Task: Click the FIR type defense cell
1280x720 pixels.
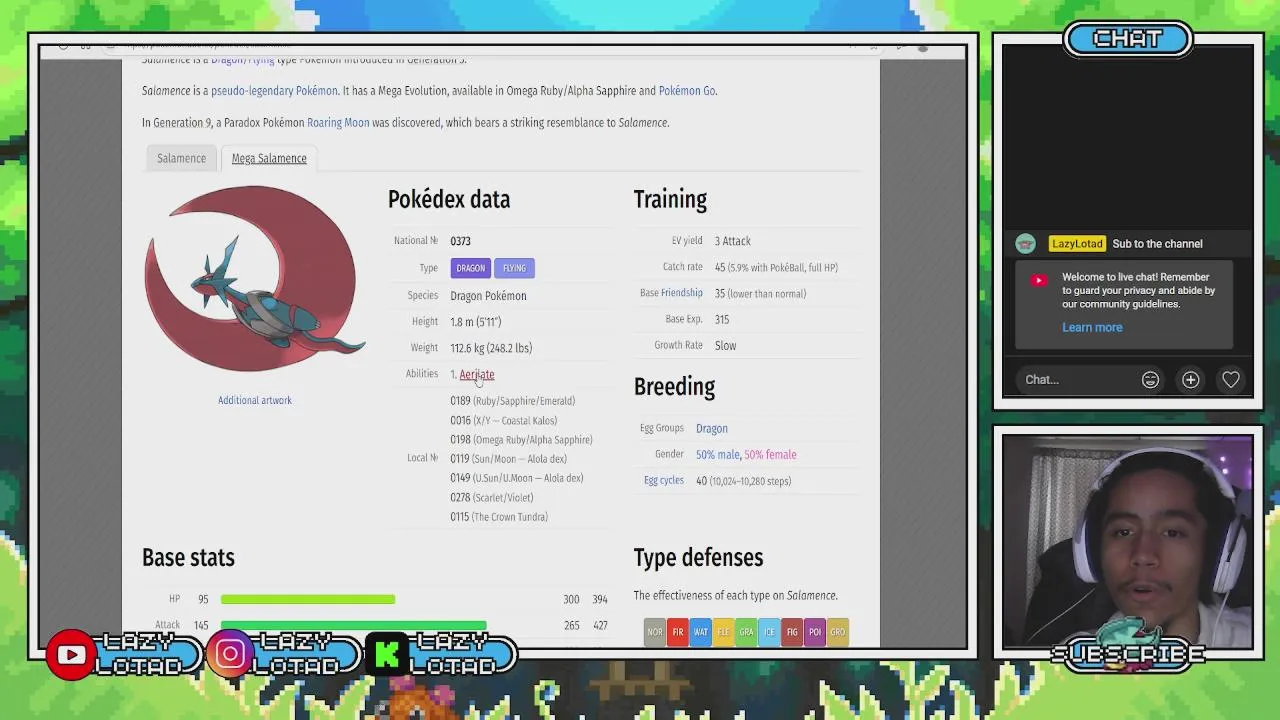Action: click(678, 632)
